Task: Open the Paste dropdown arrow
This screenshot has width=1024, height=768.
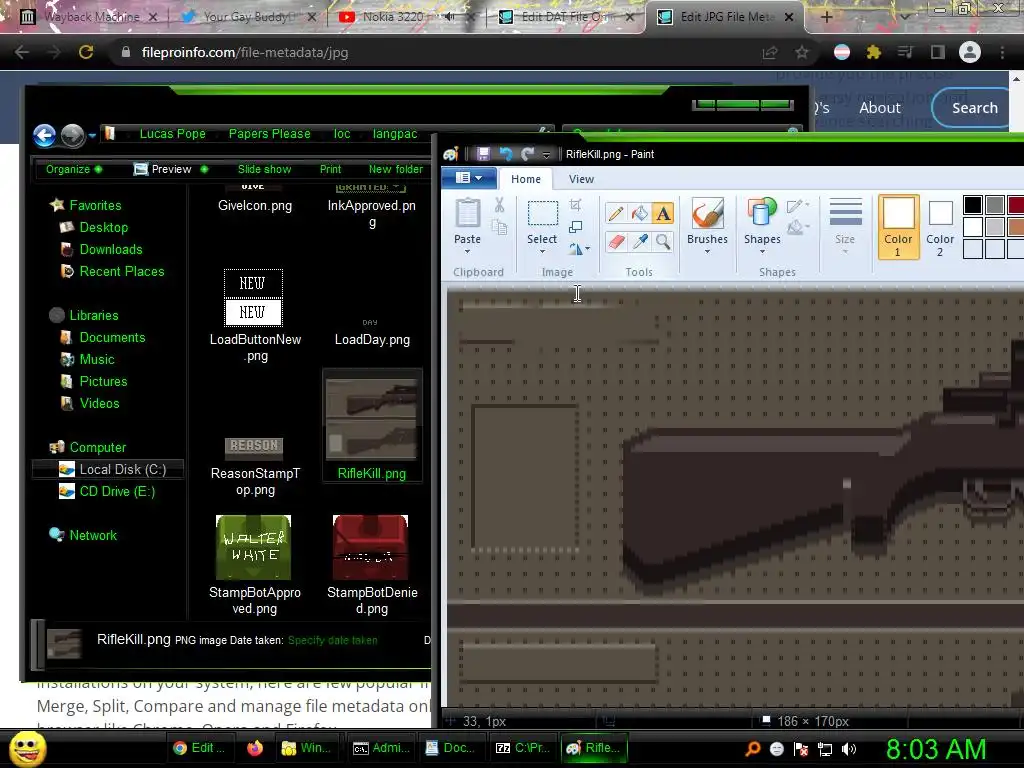Action: pyautogui.click(x=468, y=251)
